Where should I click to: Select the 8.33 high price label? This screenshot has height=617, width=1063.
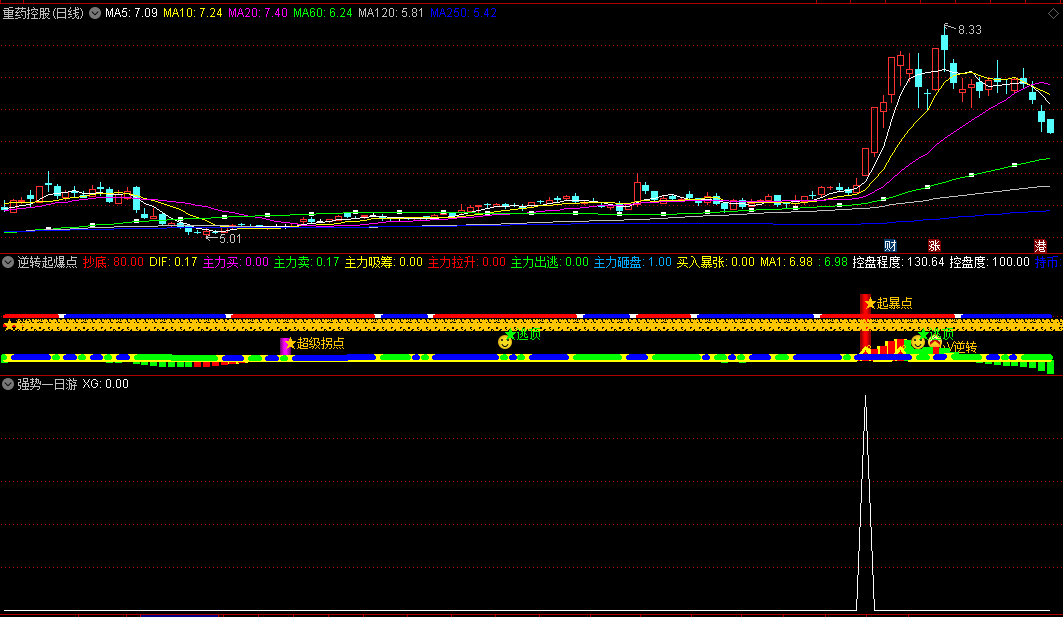969,30
